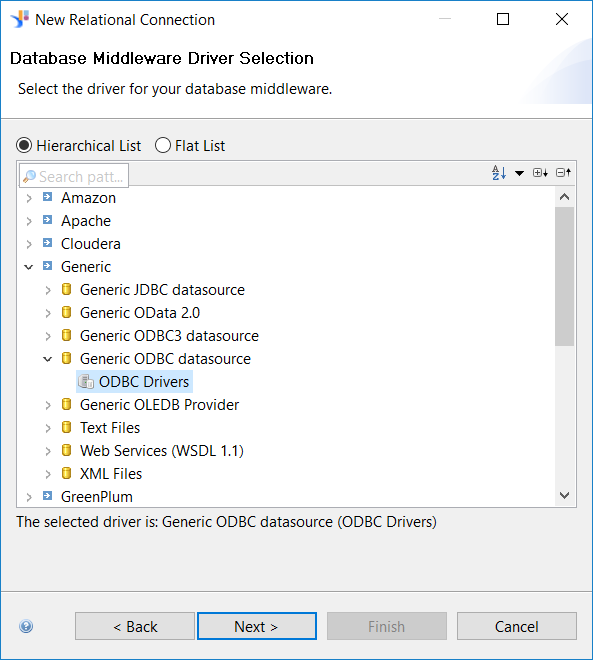Click the GreenPlum vendor folder icon
593x660 pixels.
[x=48, y=496]
